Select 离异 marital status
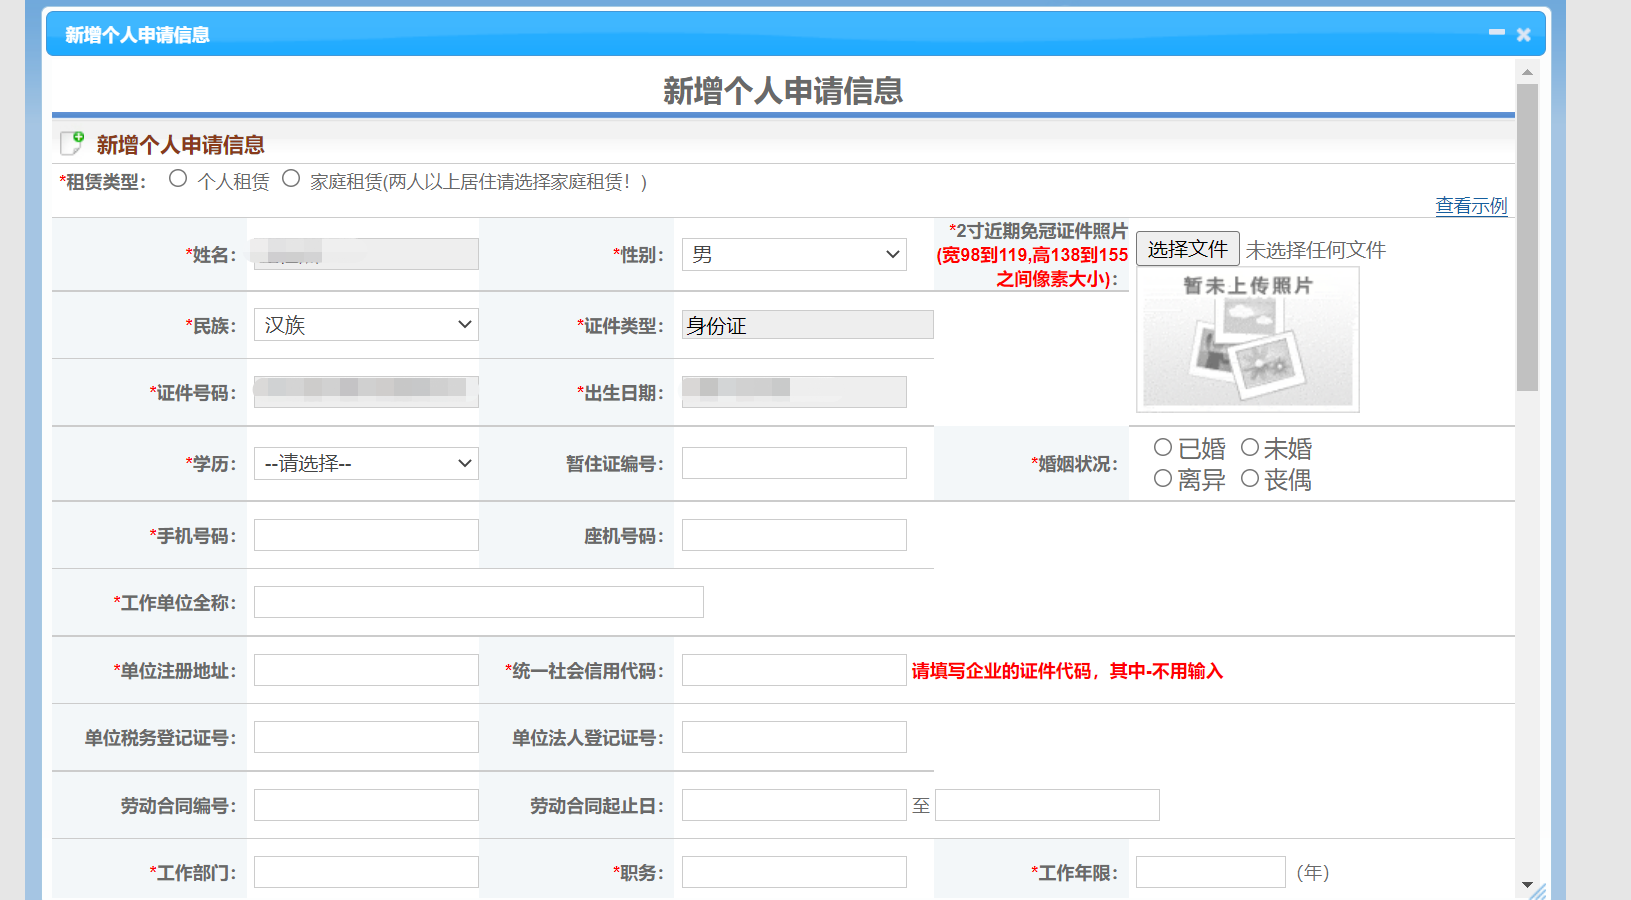The width and height of the screenshot is (1631, 900). (x=1163, y=479)
